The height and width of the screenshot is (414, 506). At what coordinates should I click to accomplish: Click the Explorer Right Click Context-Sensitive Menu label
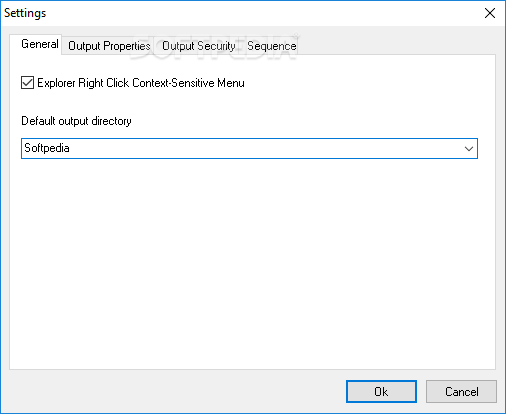coord(141,83)
